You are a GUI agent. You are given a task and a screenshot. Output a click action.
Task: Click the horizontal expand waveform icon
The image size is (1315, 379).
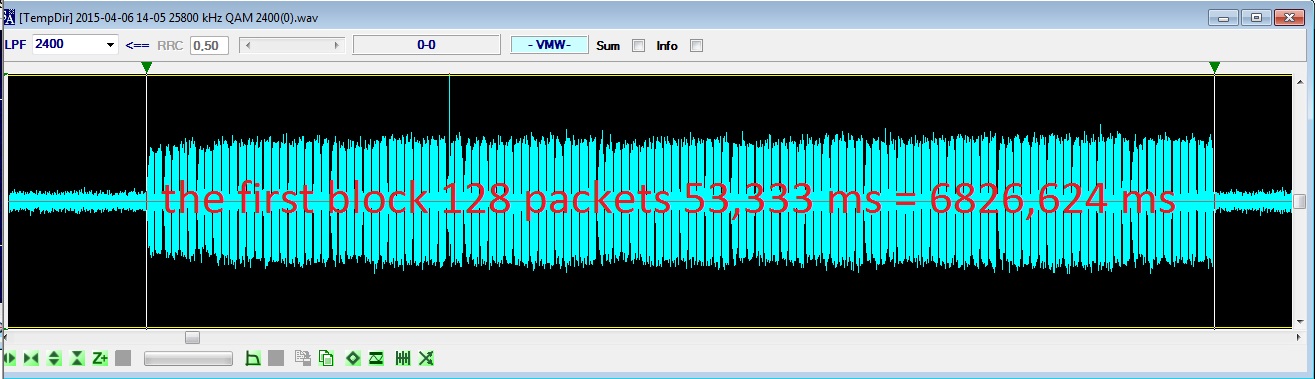tap(10, 358)
